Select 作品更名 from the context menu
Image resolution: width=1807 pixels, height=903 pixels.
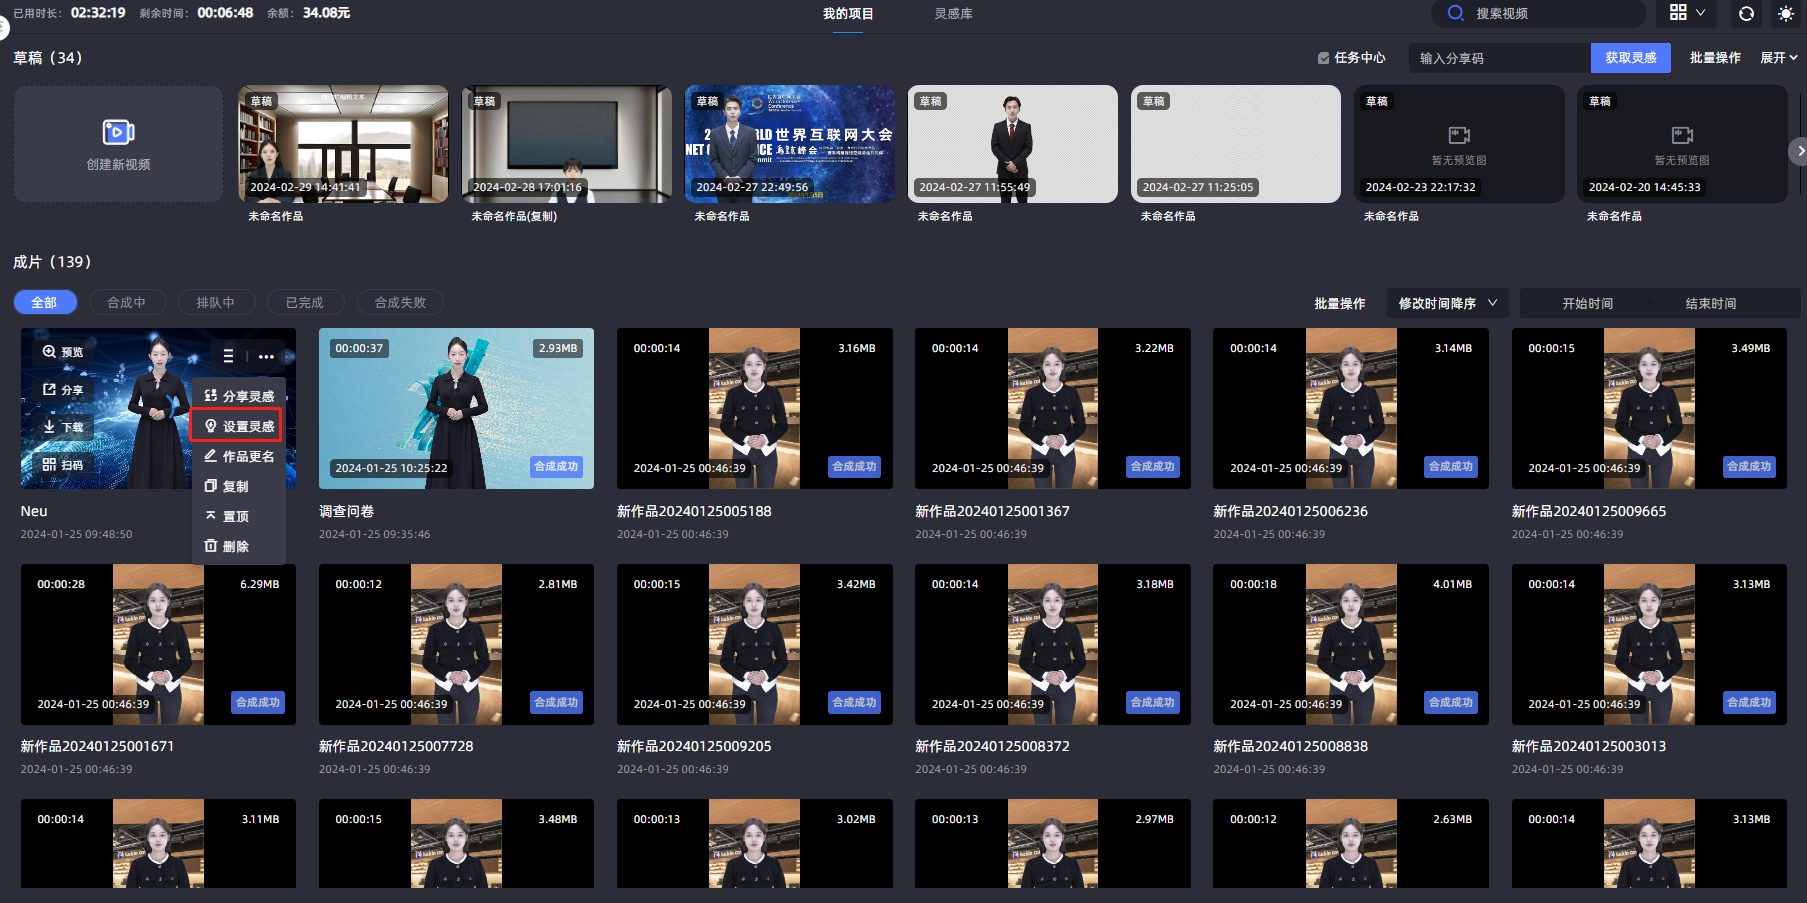(239, 456)
